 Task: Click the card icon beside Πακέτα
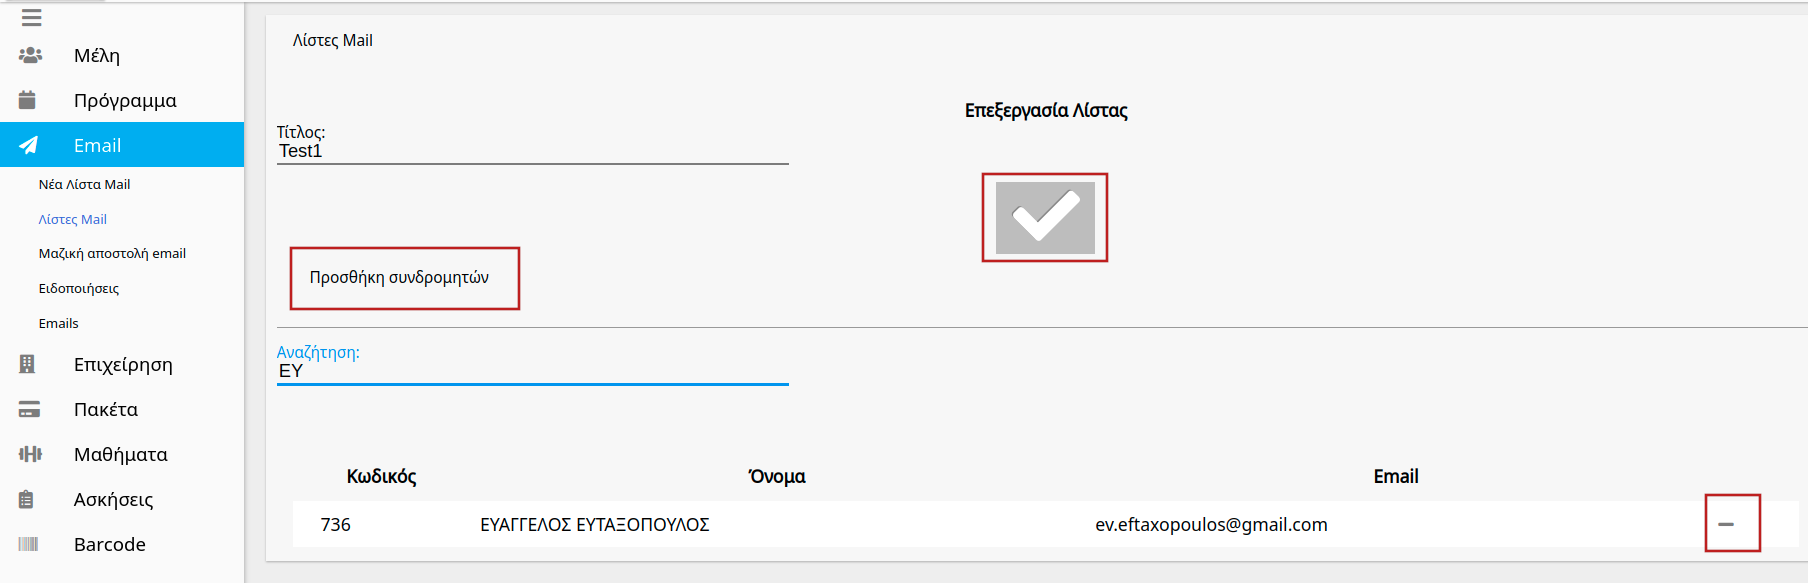(29, 409)
